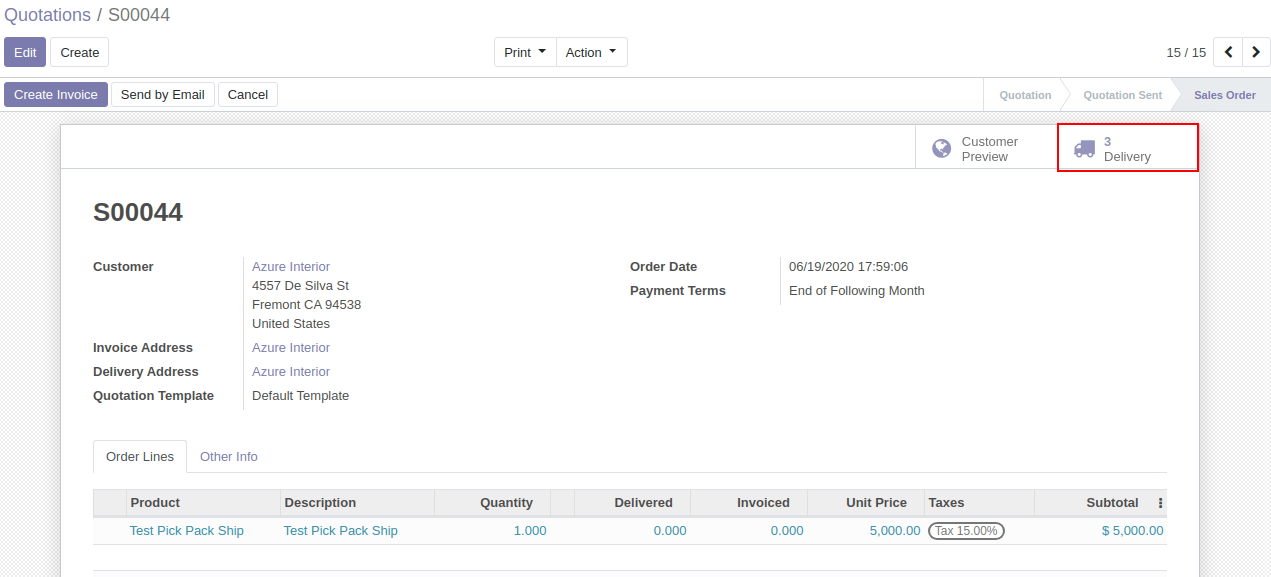Click United States address line
1271x577 pixels.
(291, 324)
